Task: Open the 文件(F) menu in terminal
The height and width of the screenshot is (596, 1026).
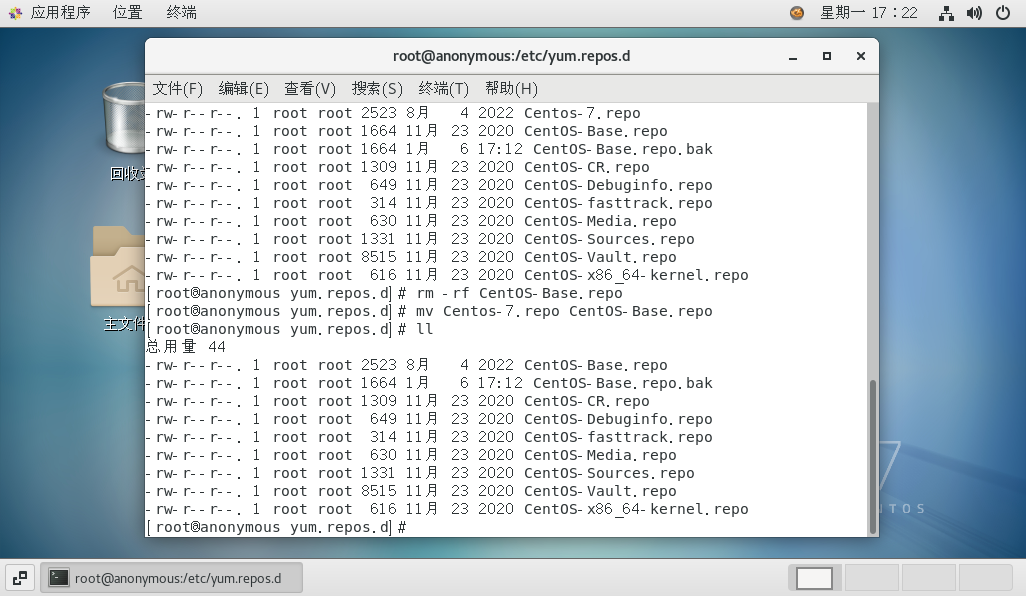Action: tap(177, 88)
